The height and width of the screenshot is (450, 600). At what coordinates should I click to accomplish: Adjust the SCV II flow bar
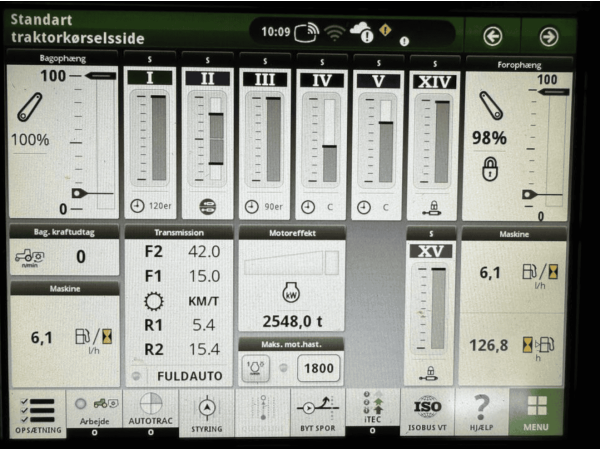[216, 139]
